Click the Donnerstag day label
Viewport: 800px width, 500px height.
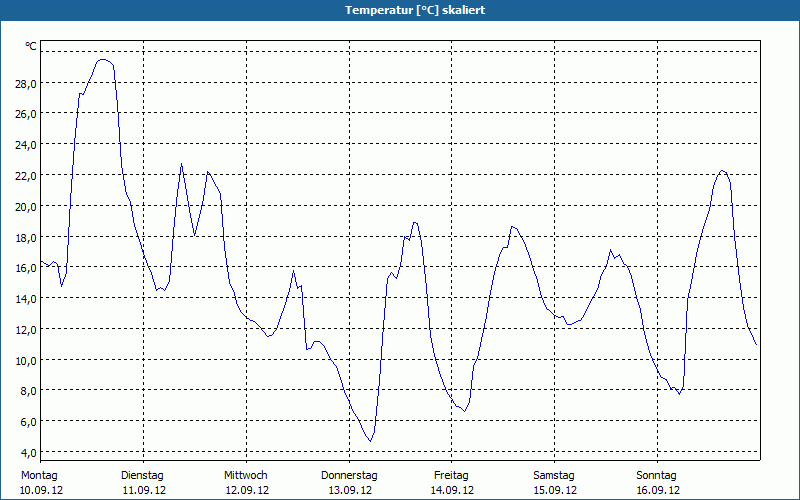[x=349, y=476]
